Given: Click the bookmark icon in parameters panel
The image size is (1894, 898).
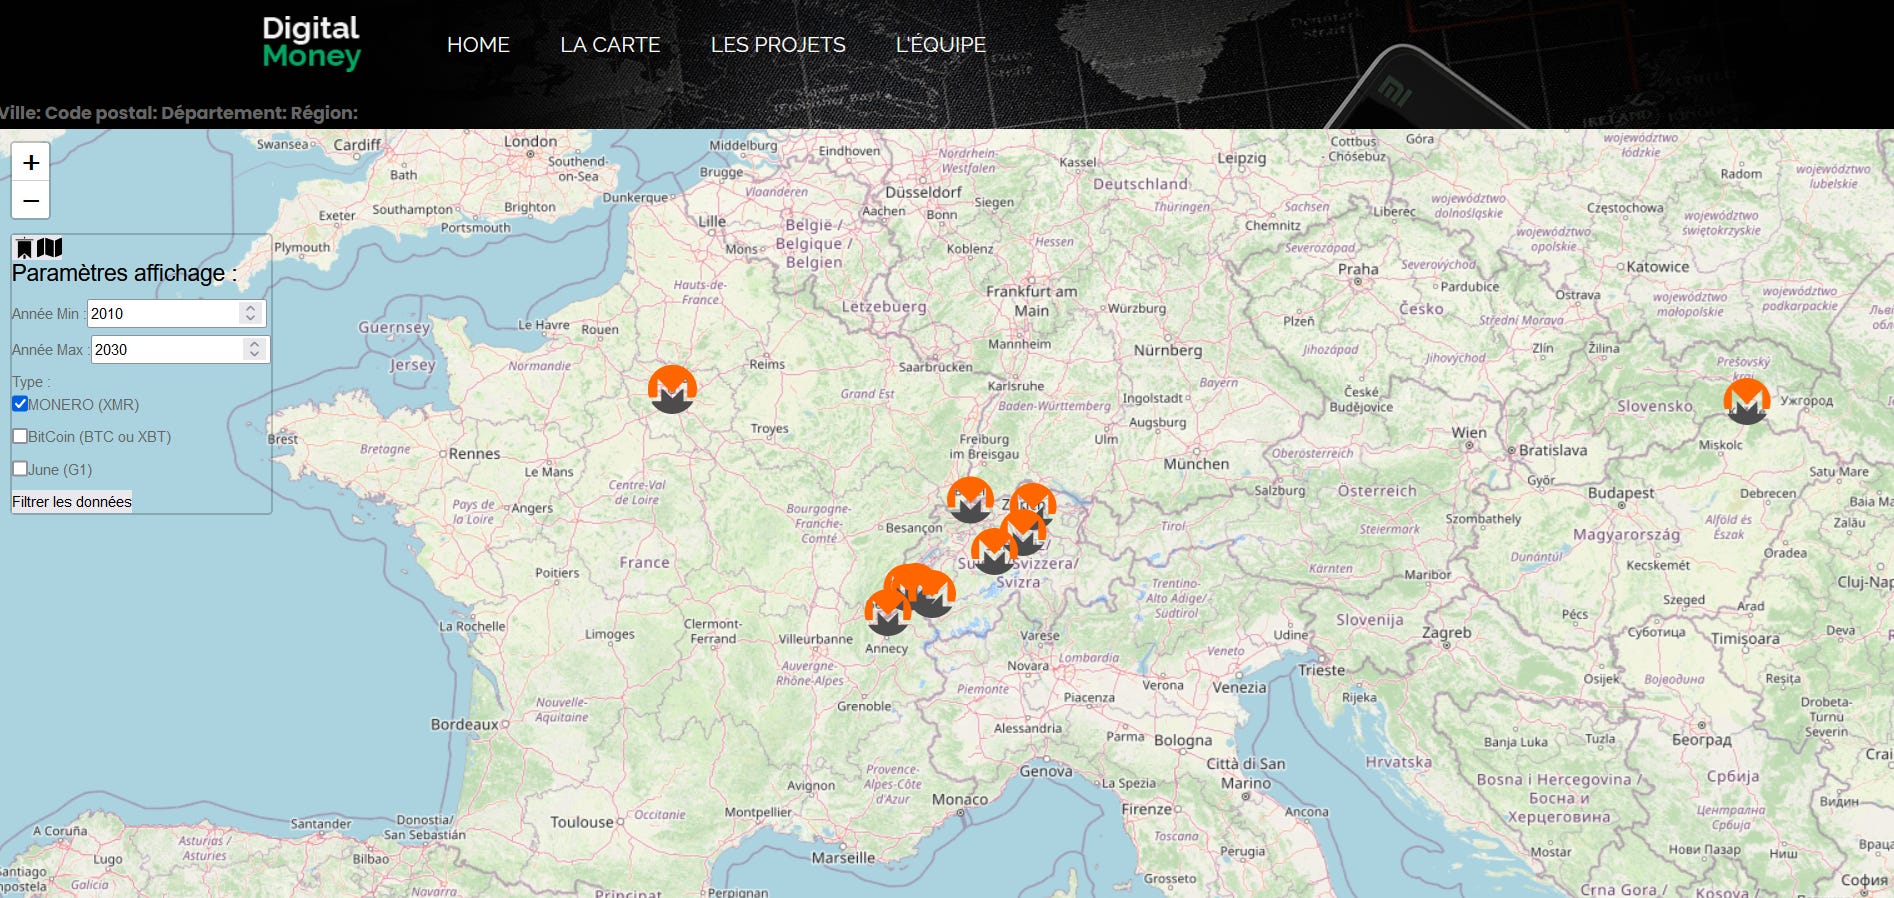Looking at the screenshot, I should pyautogui.click(x=24, y=248).
